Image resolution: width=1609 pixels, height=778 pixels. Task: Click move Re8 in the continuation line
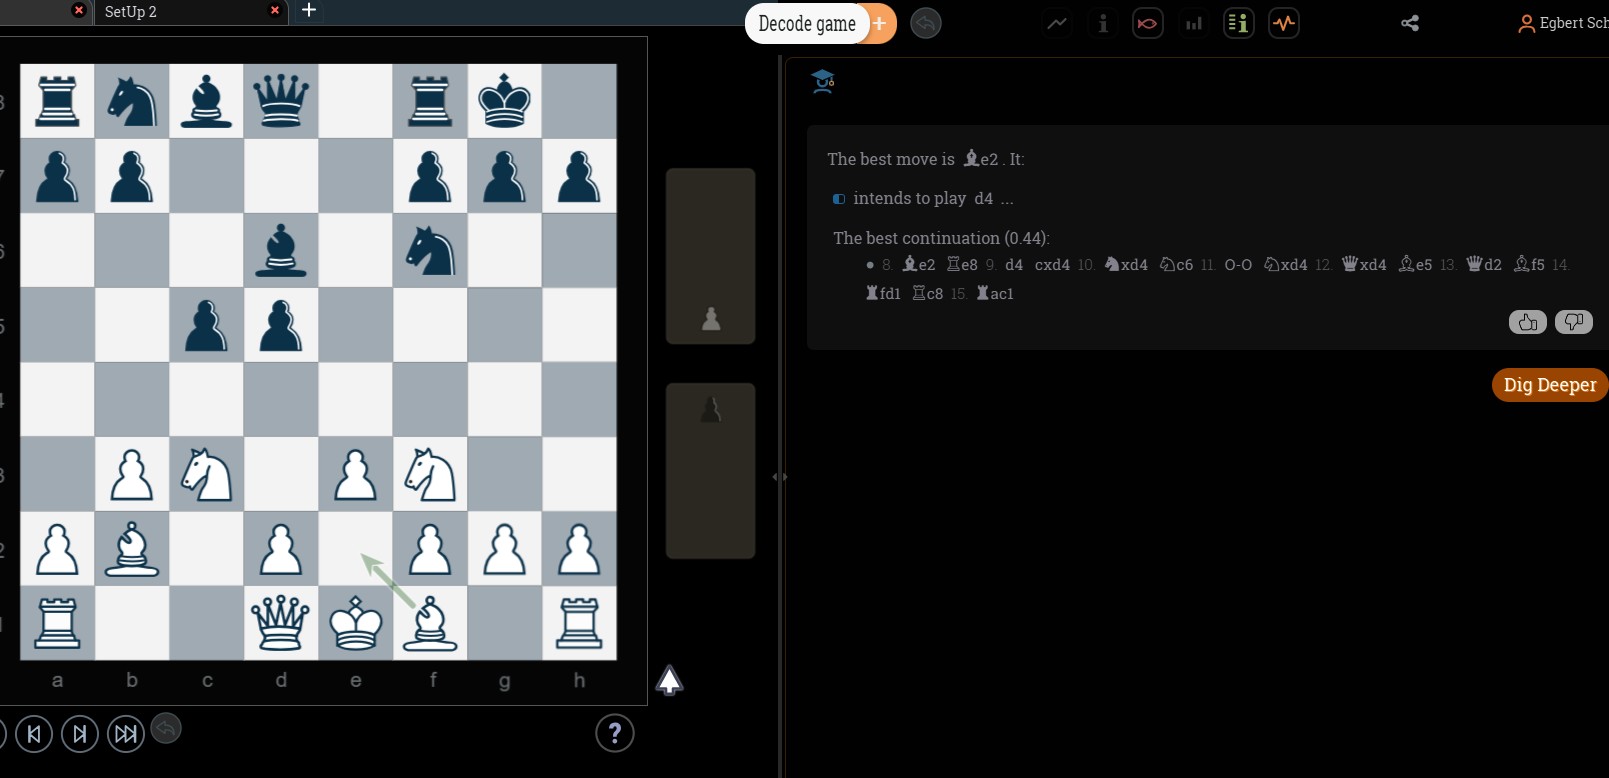[963, 265]
